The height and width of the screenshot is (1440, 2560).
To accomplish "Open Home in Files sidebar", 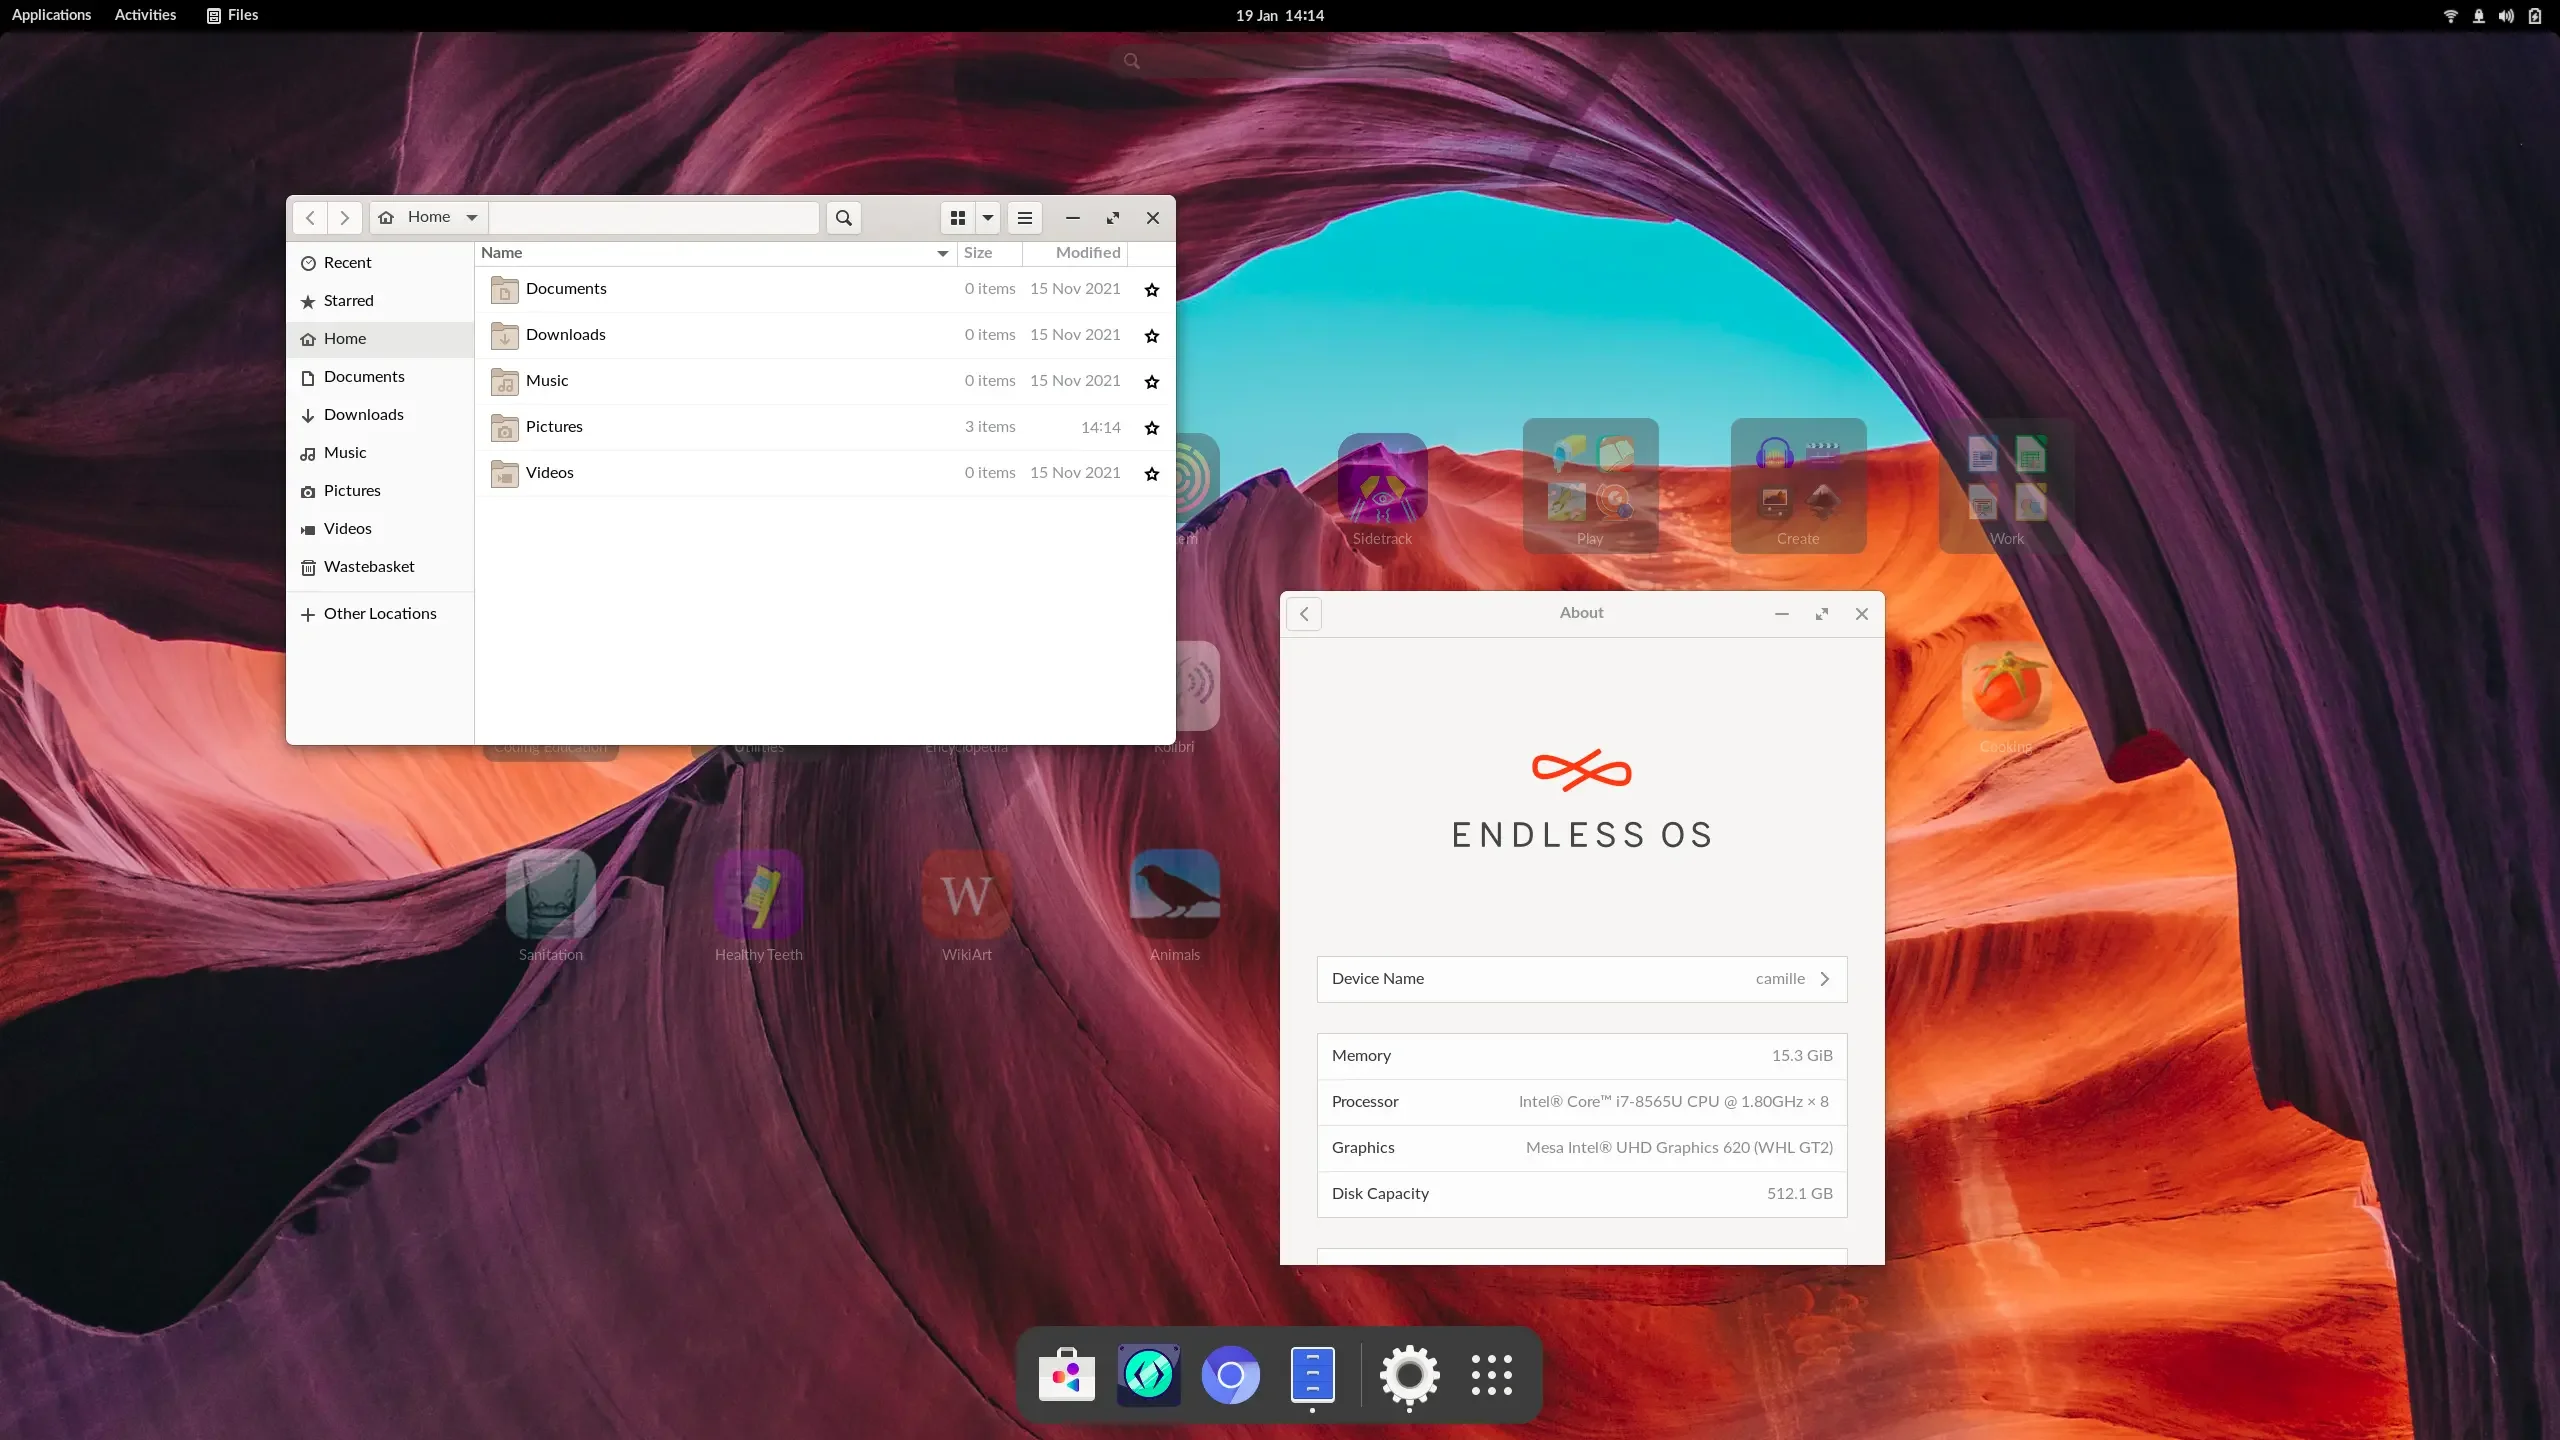I will coord(380,339).
